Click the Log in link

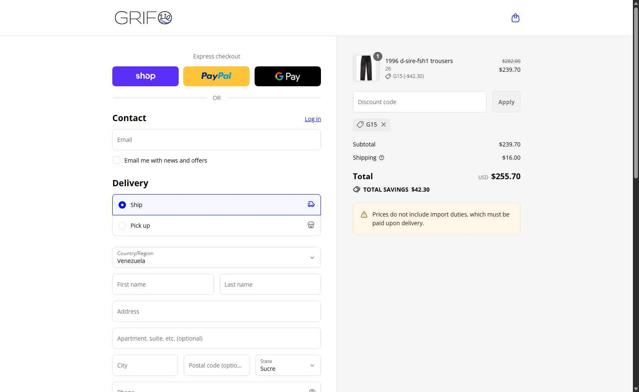click(313, 119)
